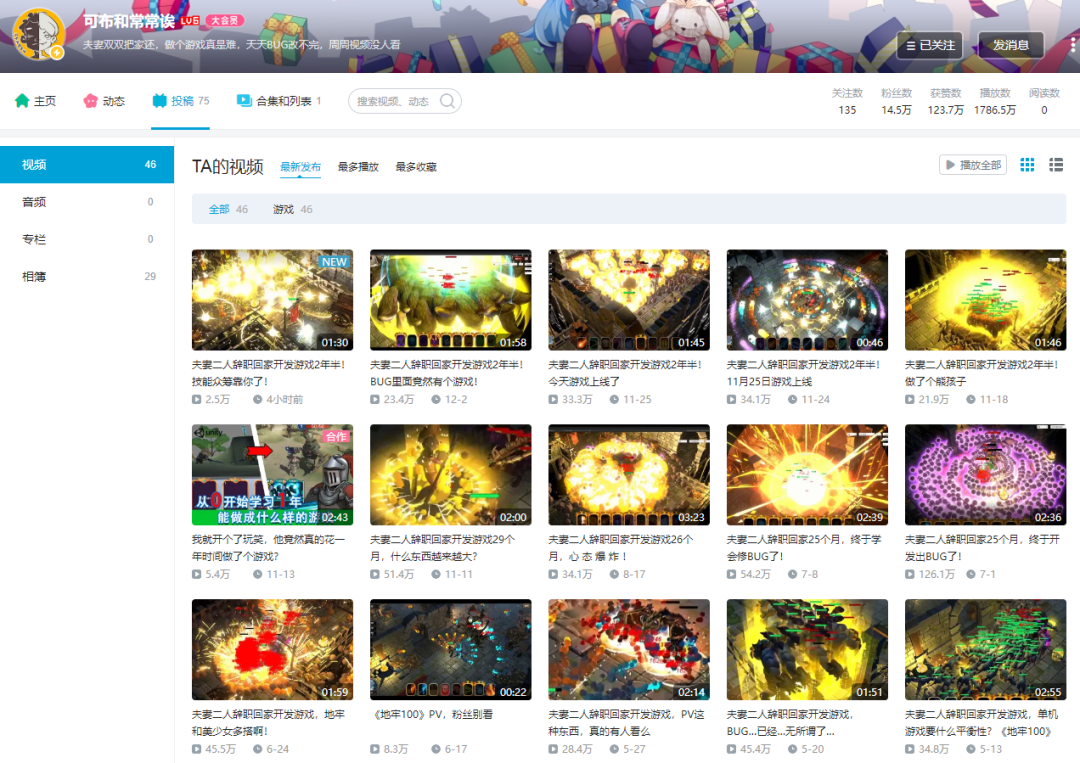Click the 已关注 followed button
This screenshot has width=1080, height=763.
[928, 45]
